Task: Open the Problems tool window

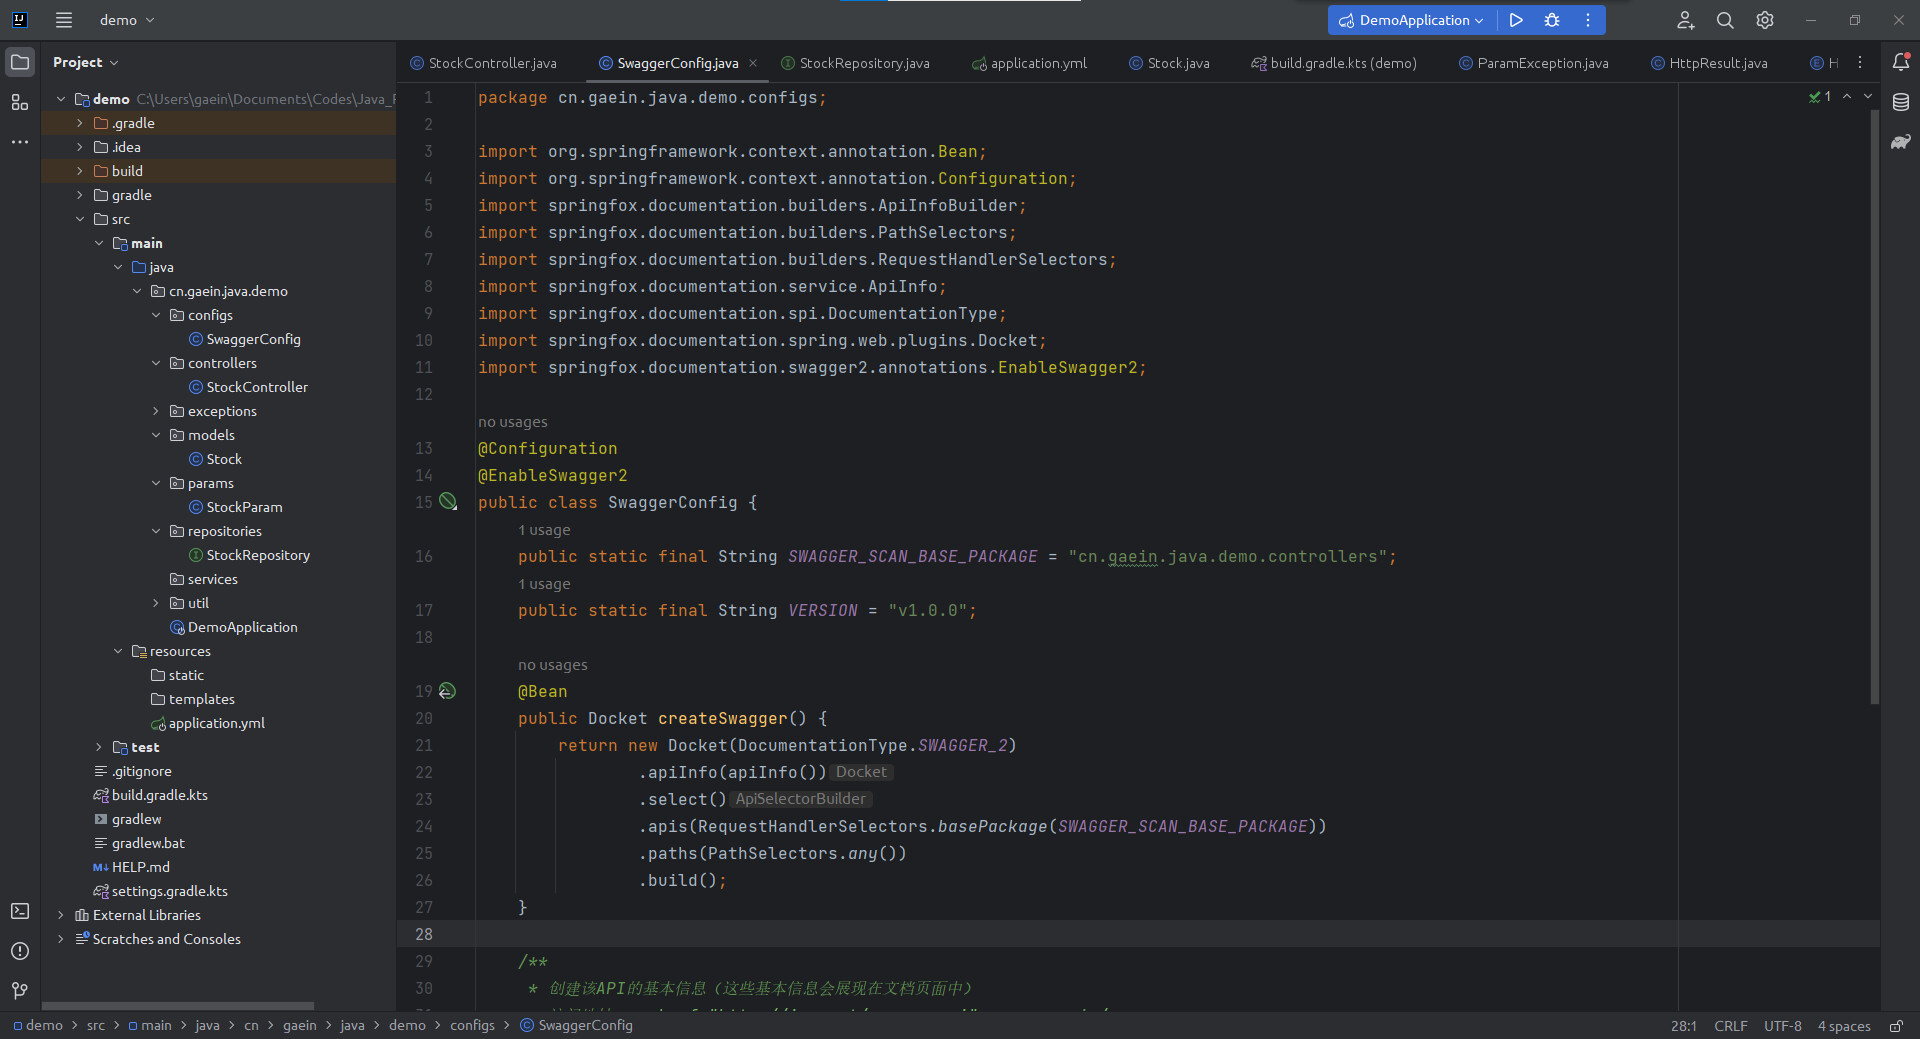Action: pos(20,951)
